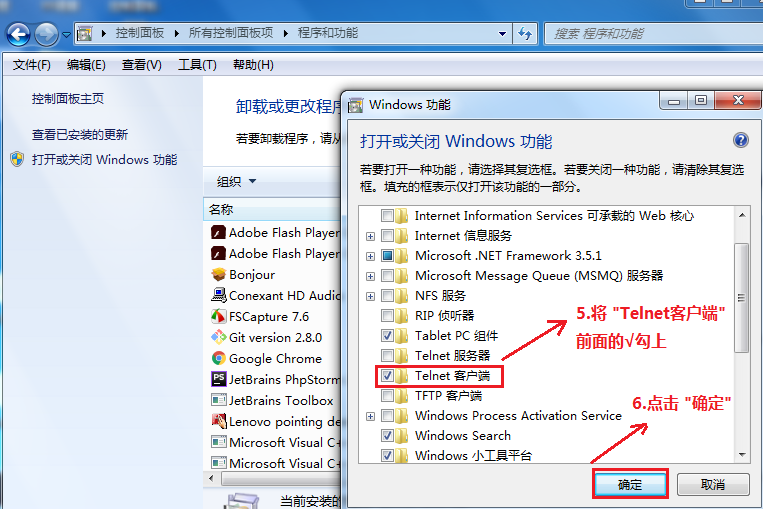
Task: Click the Forward navigation arrow button
Action: [x=47, y=35]
